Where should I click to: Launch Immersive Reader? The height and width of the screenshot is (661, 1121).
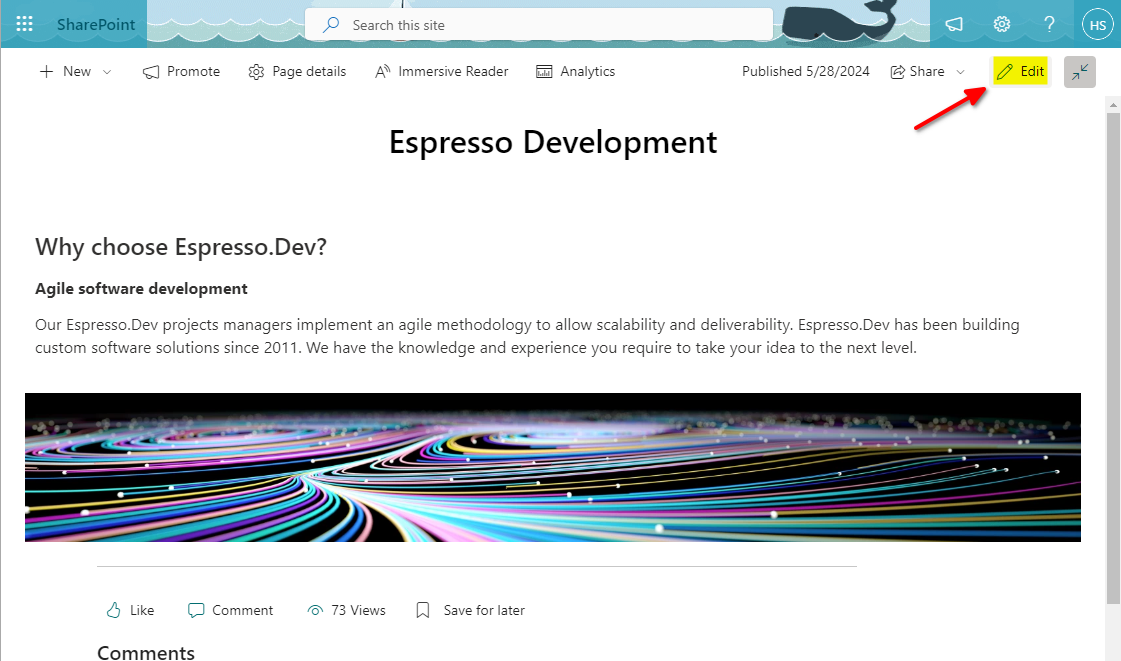tap(441, 72)
